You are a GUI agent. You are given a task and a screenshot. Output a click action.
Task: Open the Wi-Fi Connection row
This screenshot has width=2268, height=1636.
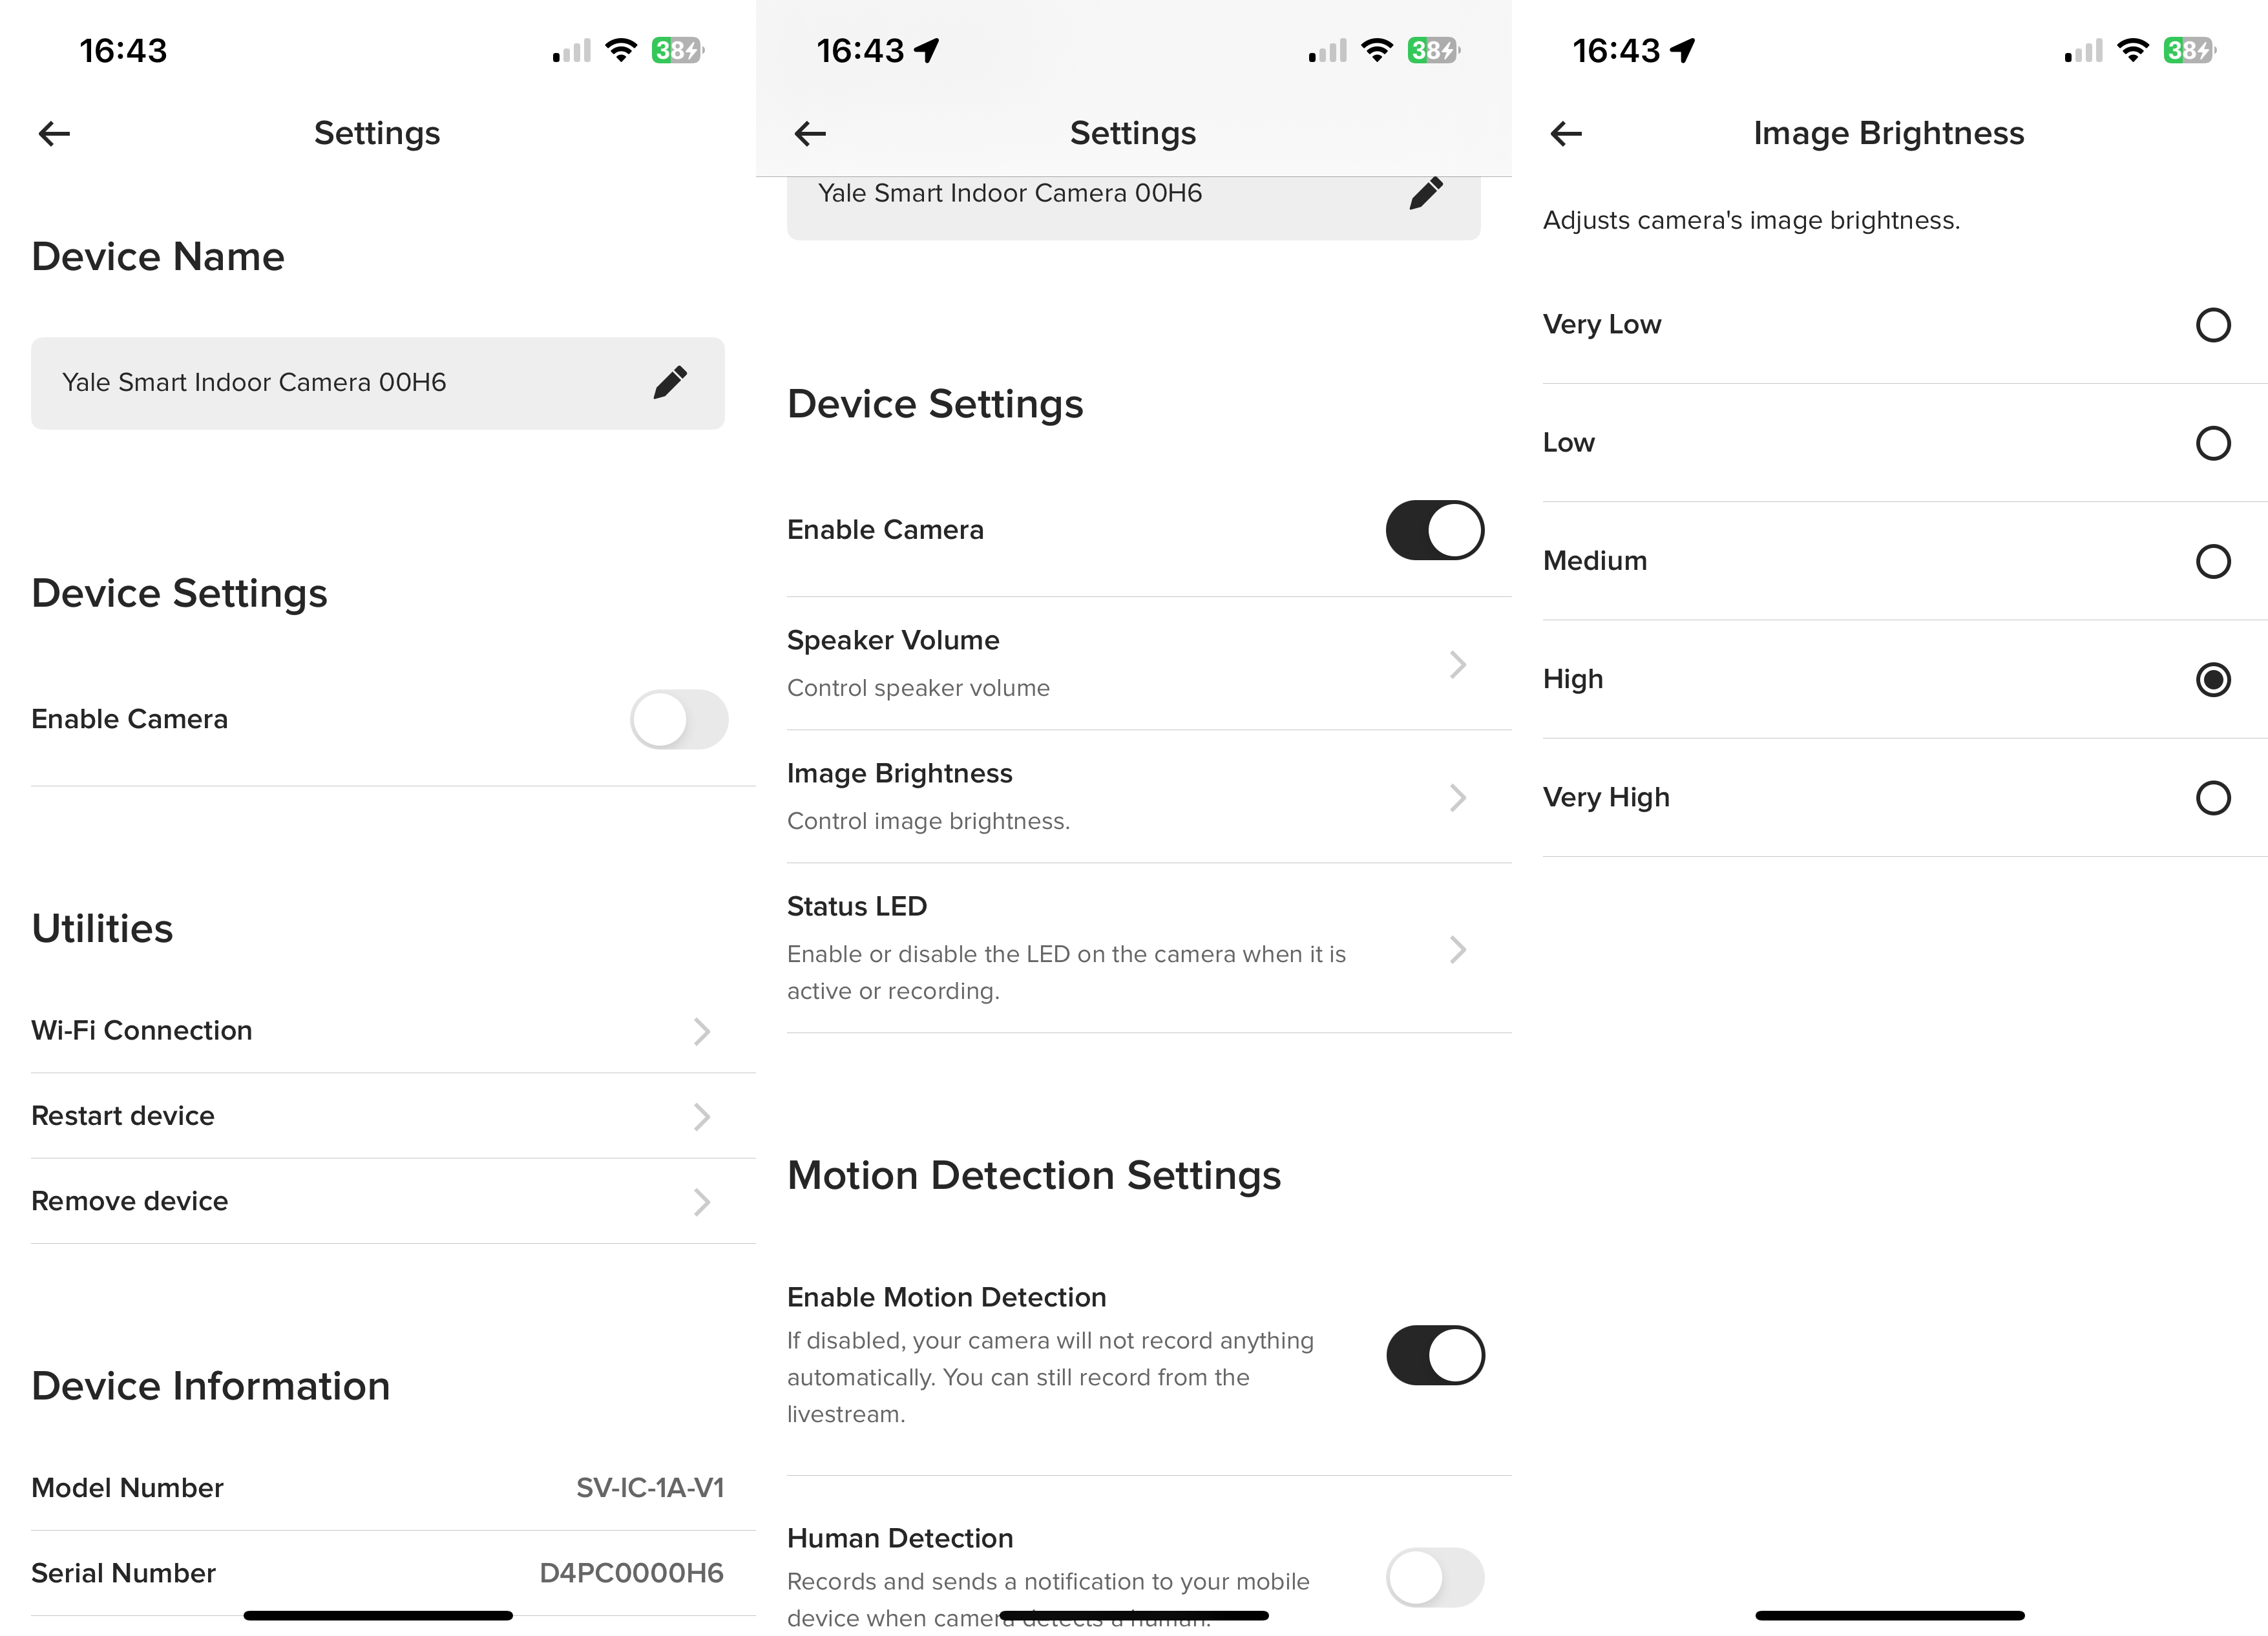393,1031
